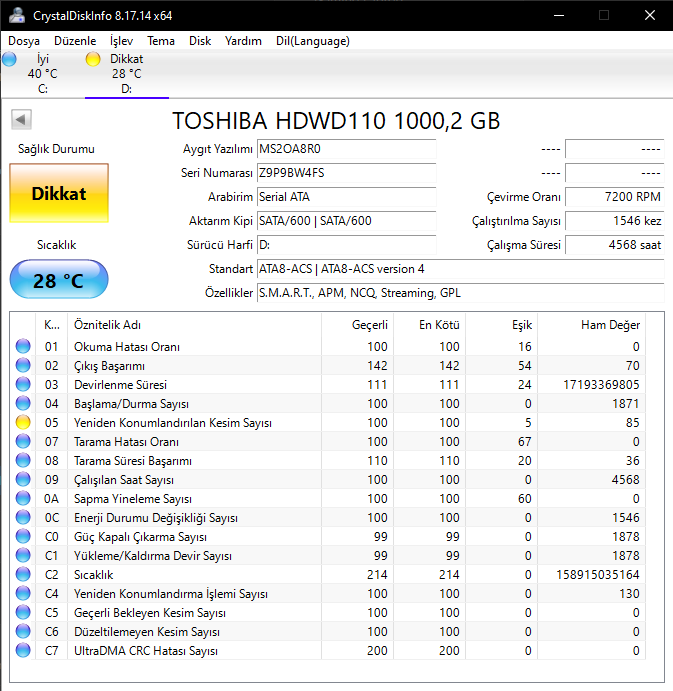Click status orb of Sapma Yineleme Sayısı row

(x=23, y=498)
